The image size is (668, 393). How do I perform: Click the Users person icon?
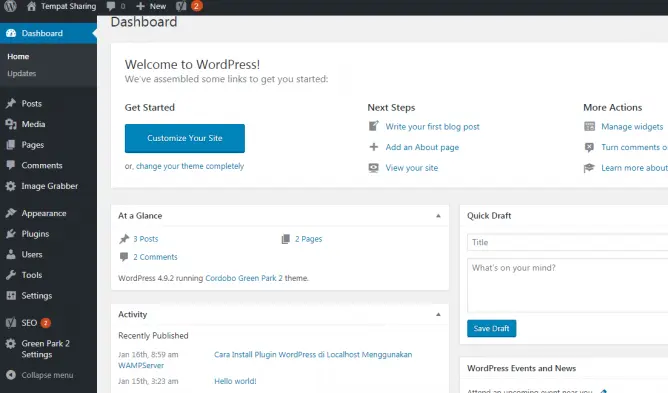(11, 254)
